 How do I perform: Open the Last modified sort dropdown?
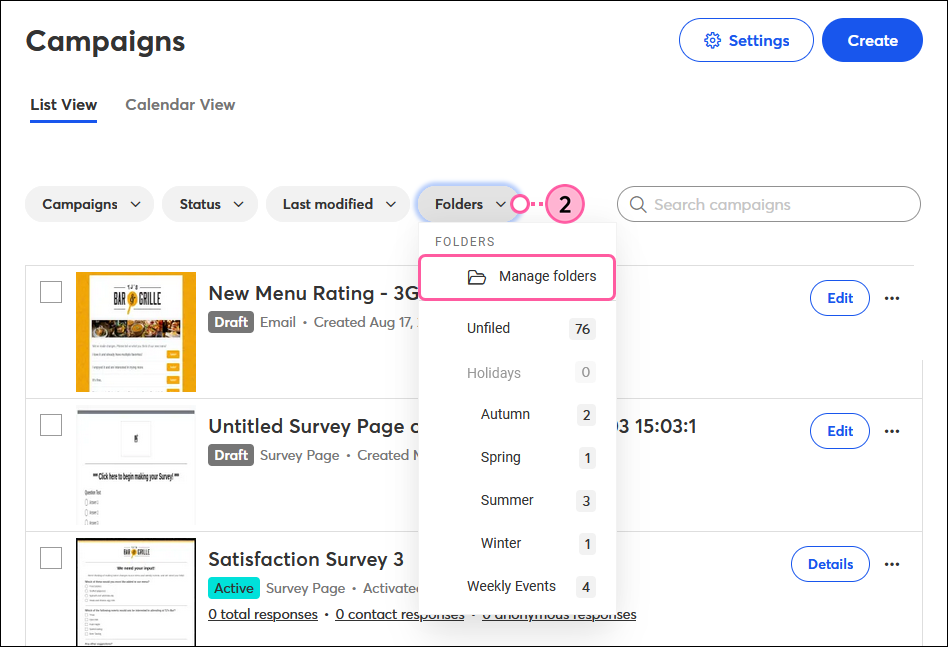point(338,204)
